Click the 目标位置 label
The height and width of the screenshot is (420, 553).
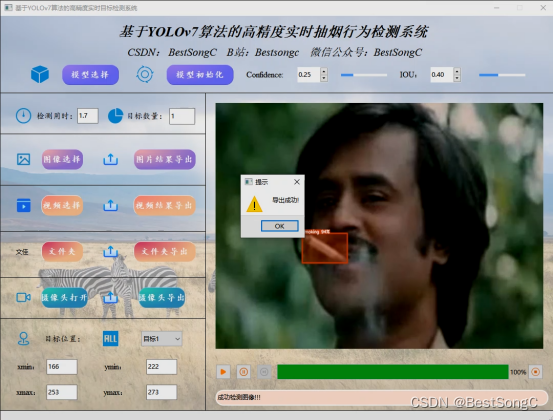point(63,339)
